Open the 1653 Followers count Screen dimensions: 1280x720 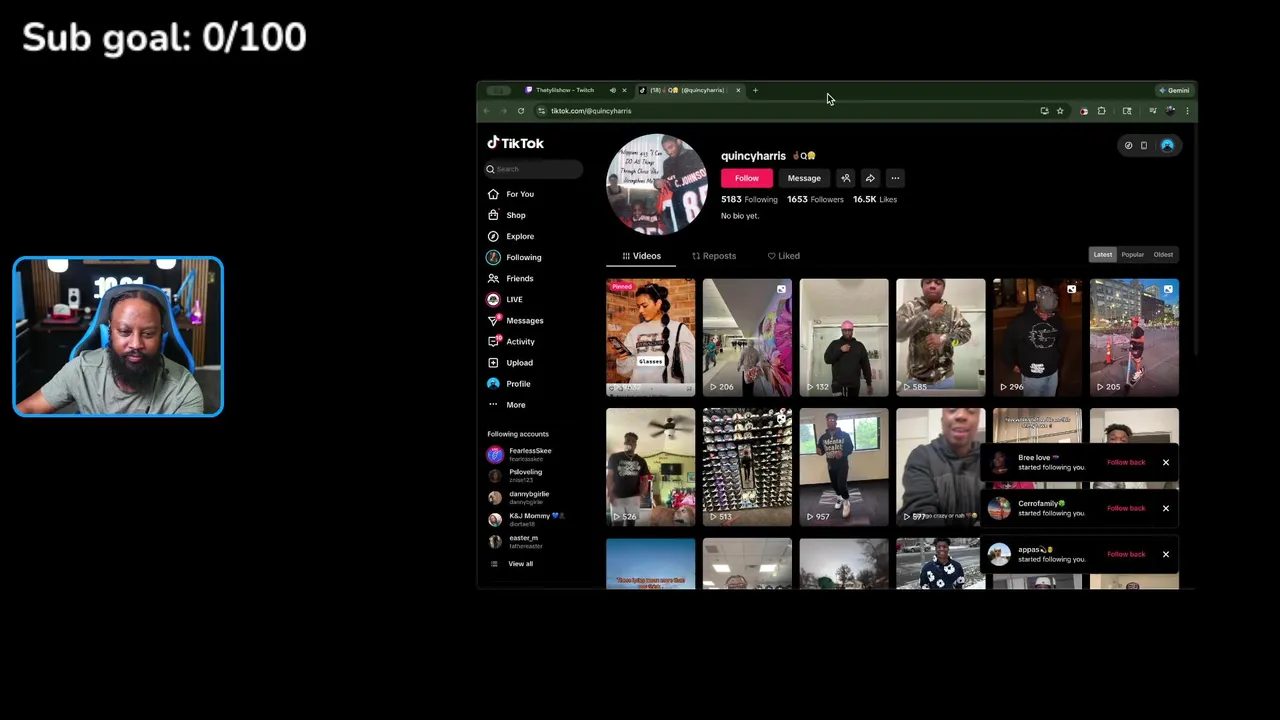point(815,199)
